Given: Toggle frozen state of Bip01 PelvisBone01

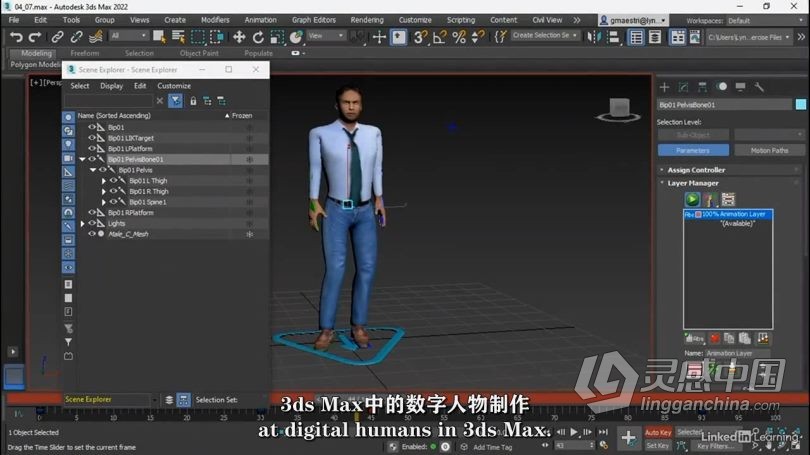Looking at the screenshot, I should click(250, 159).
